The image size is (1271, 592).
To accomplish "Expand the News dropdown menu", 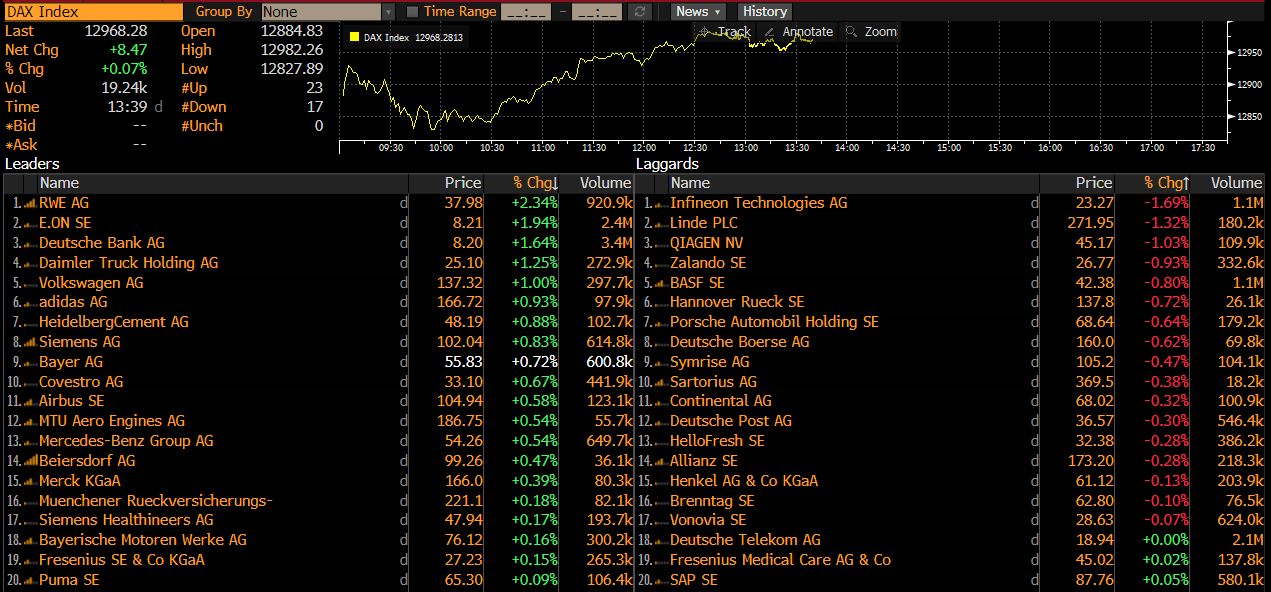I will click(x=699, y=12).
